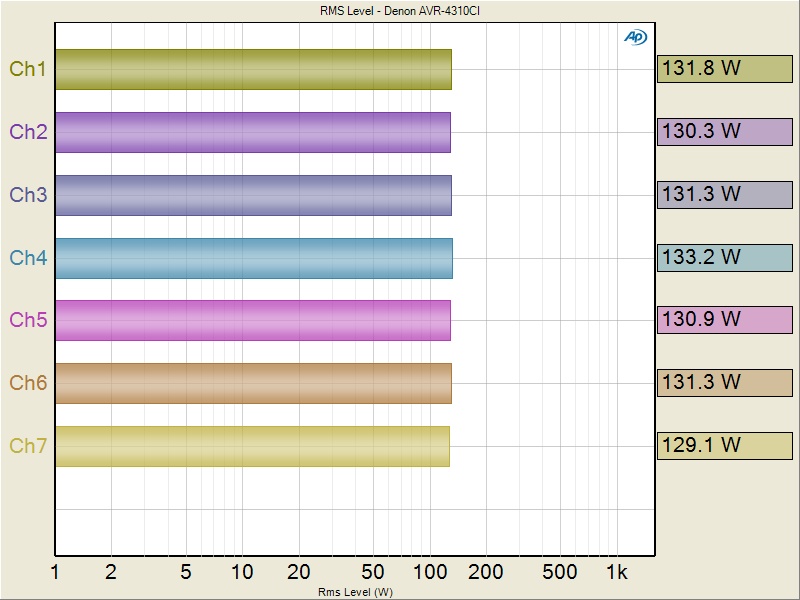Click the purple Ch2 bar

[253, 132]
